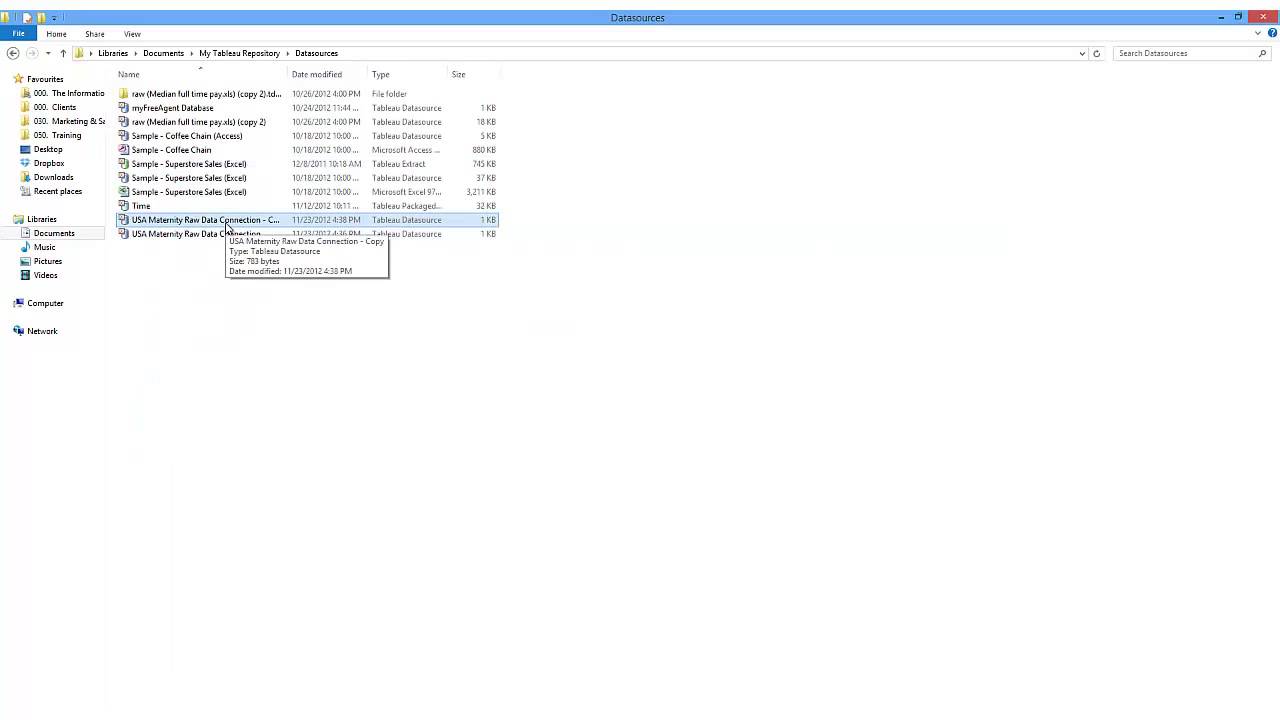Open the Music library icon
The width and height of the screenshot is (1280, 720).
pos(26,247)
